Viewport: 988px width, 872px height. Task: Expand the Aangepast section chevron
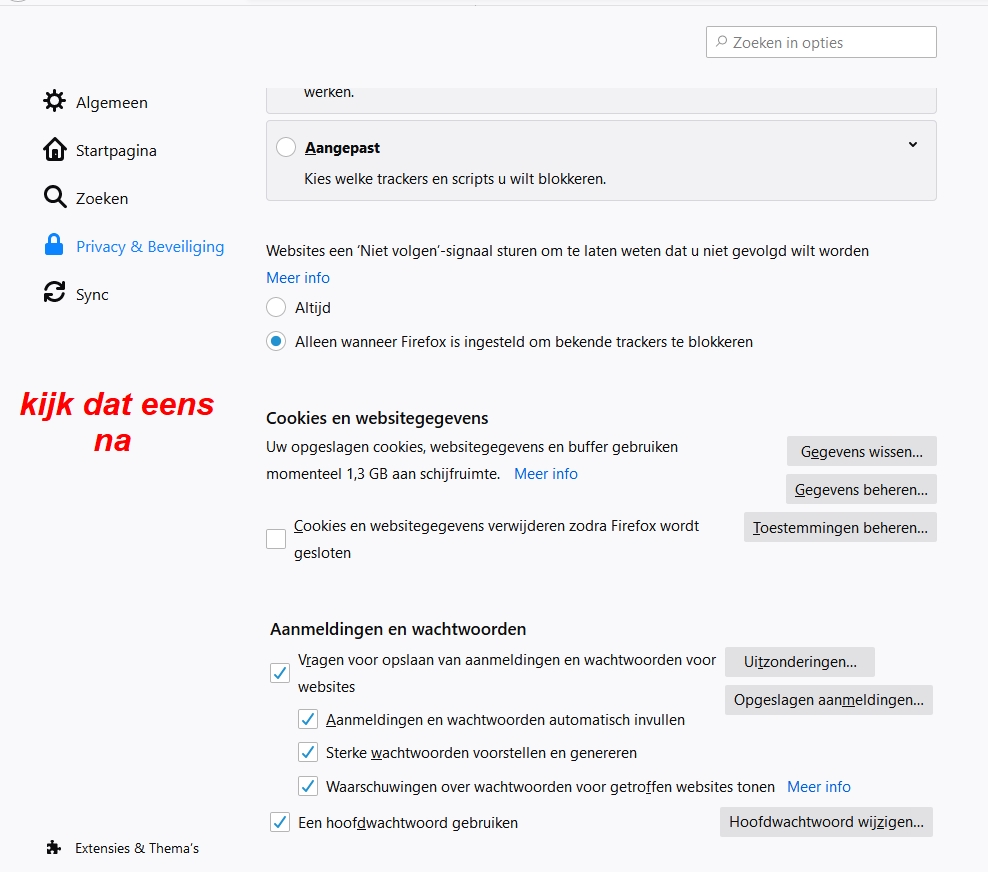912,145
